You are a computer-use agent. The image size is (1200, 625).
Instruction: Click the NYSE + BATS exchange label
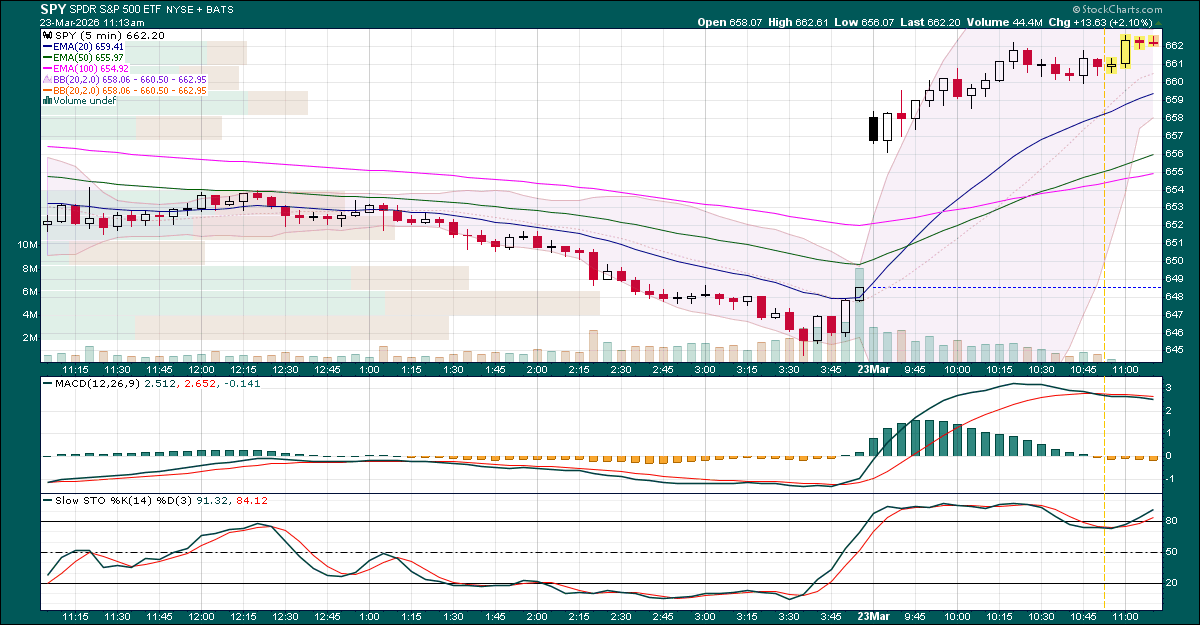point(200,9)
